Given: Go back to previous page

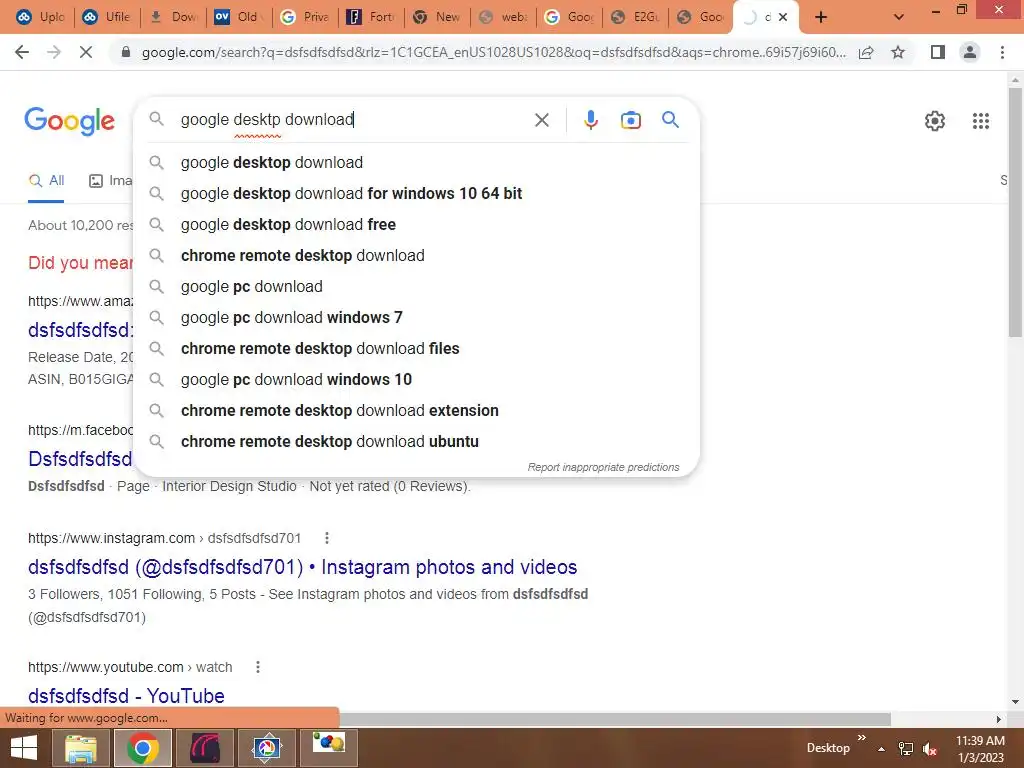Looking at the screenshot, I should click(22, 52).
